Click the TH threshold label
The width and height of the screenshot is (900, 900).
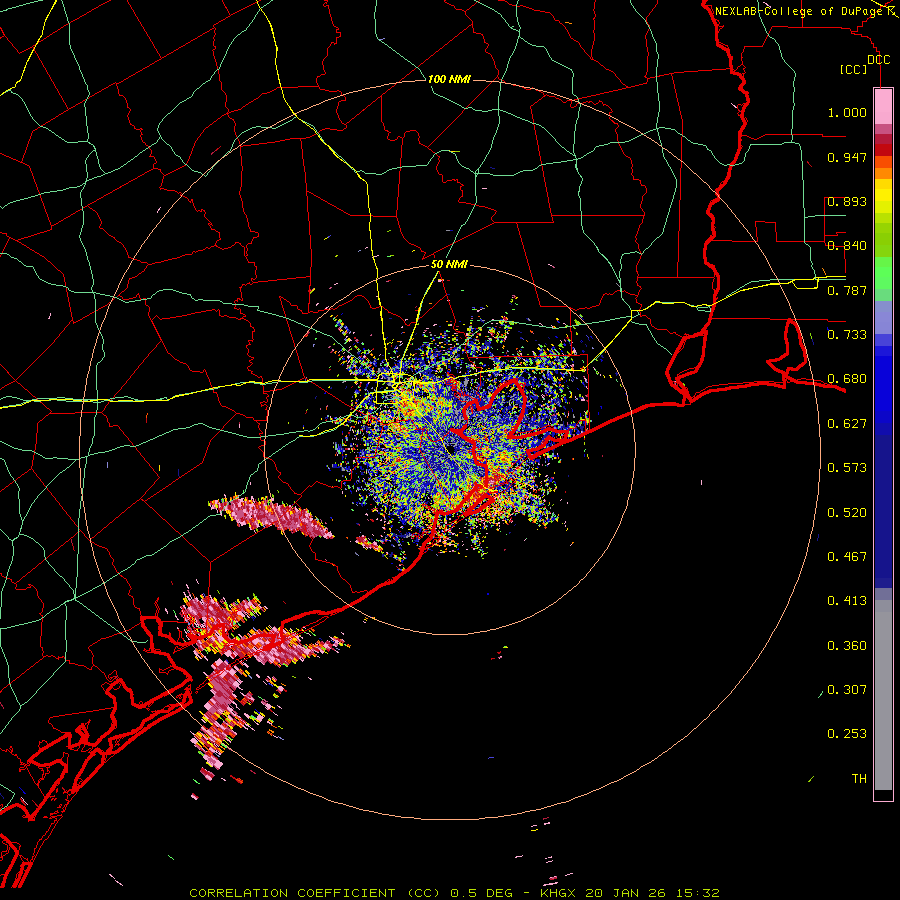click(x=859, y=779)
